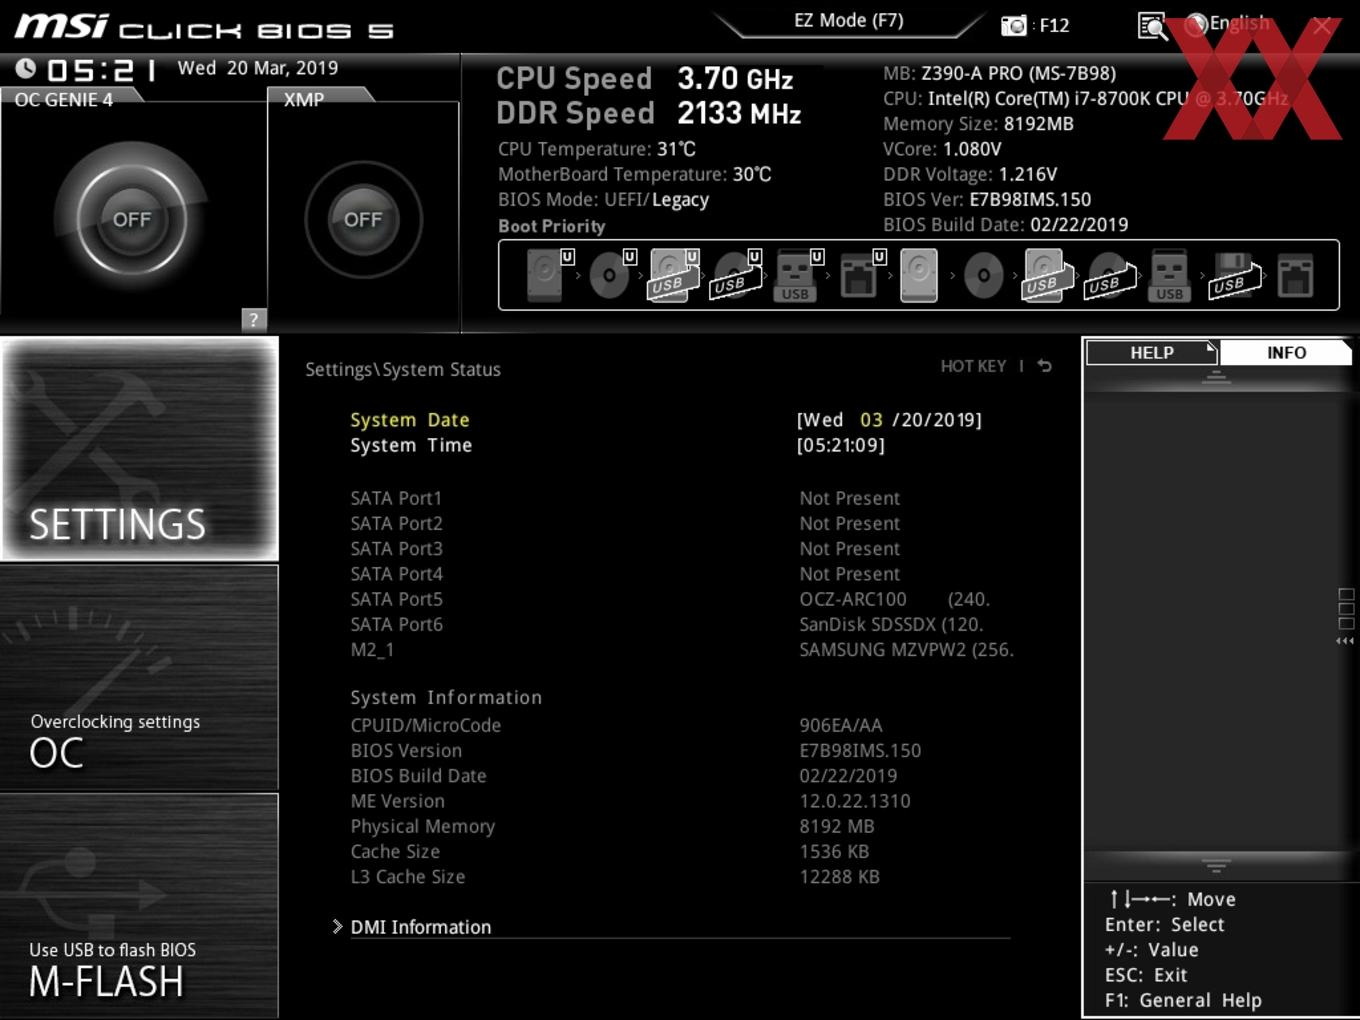The image size is (1360, 1020).
Task: Open the OC overclocking settings tile
Action: (x=140, y=677)
